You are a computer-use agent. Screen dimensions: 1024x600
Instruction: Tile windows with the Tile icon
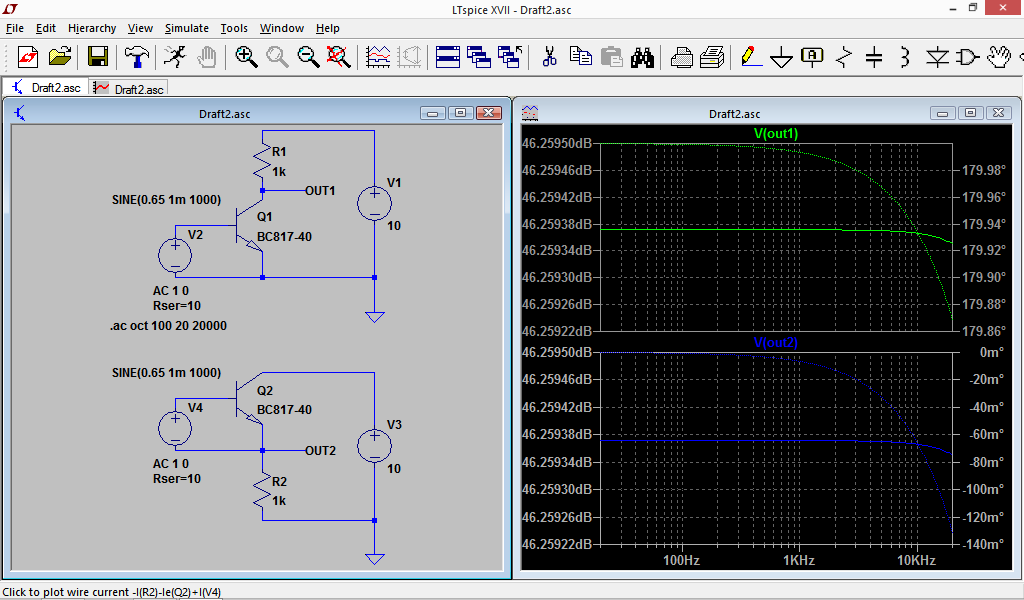pyautogui.click(x=448, y=57)
